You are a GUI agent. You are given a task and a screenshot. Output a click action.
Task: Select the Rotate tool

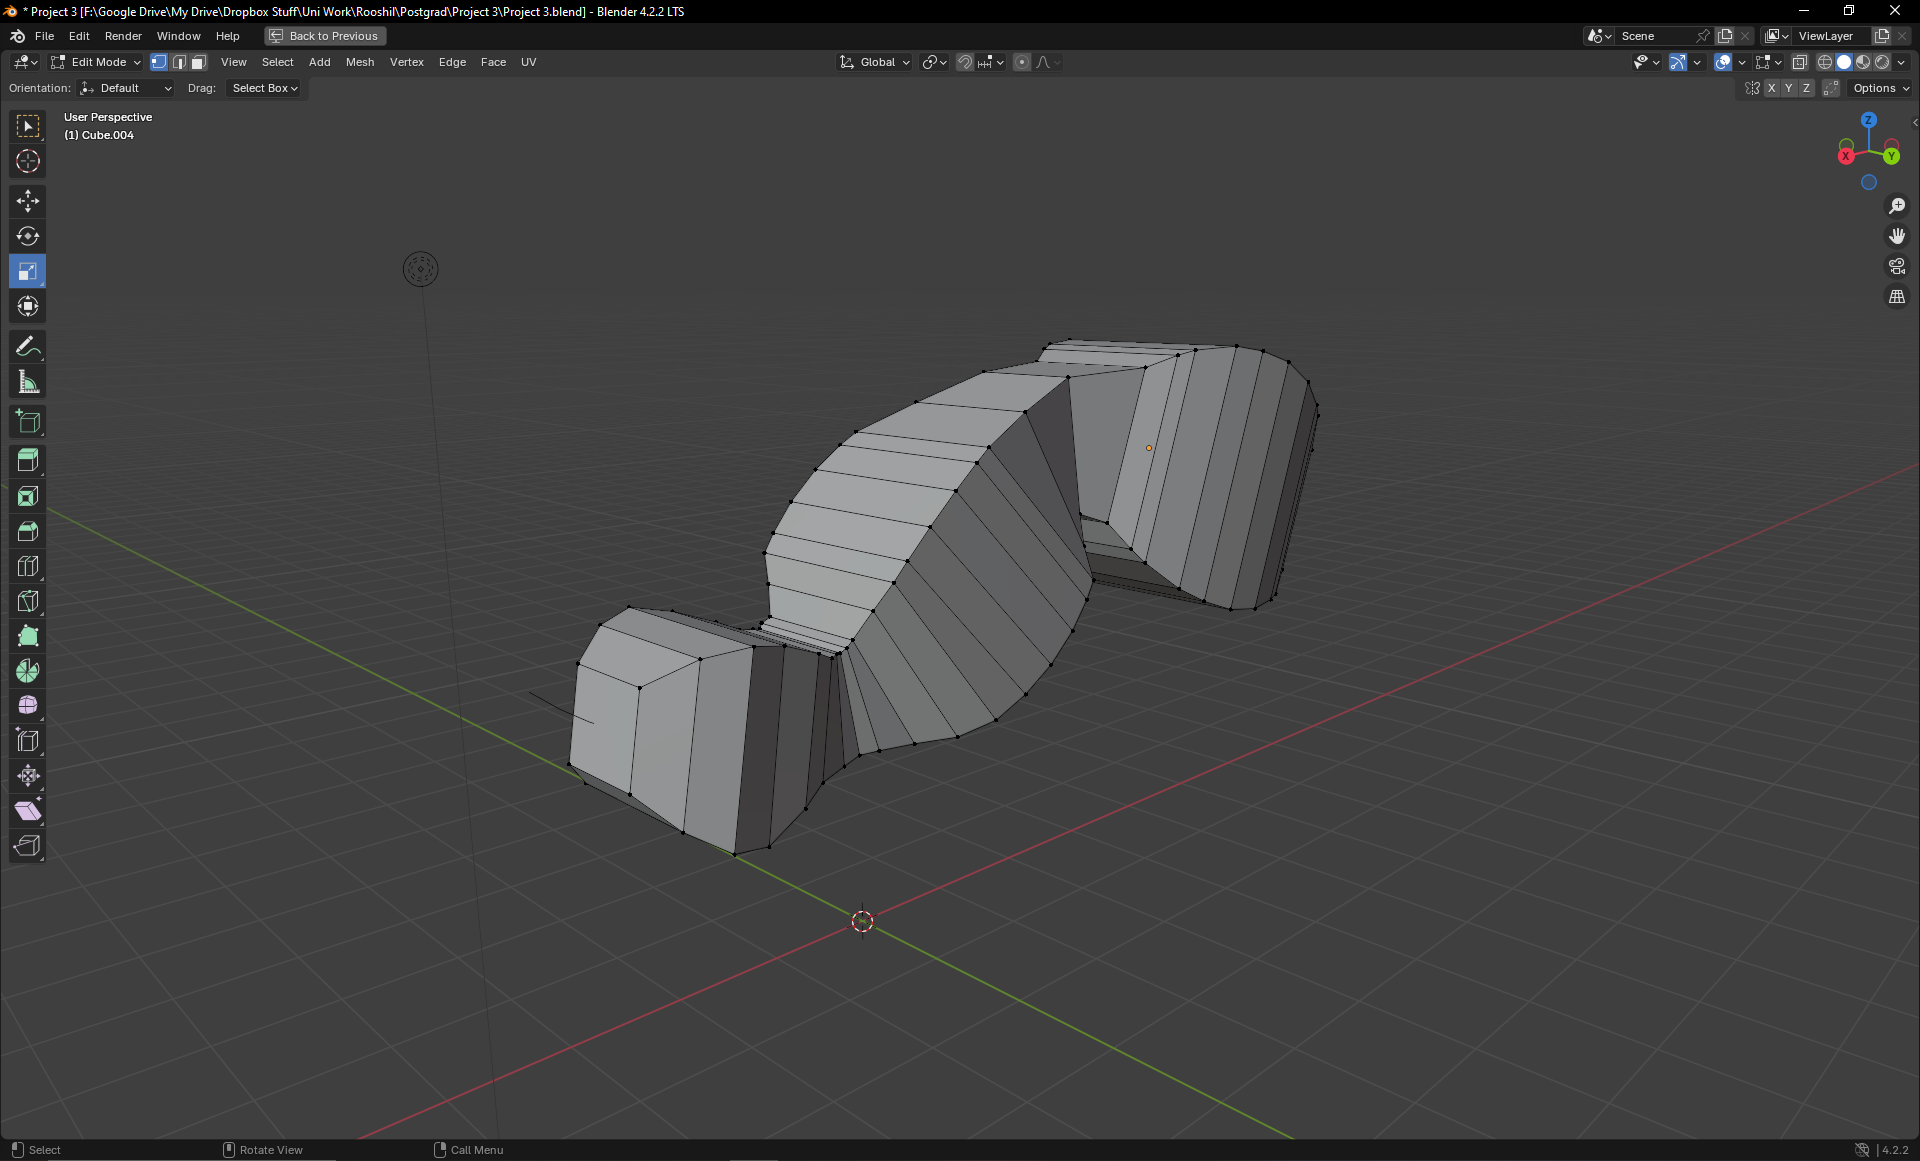pos(28,236)
